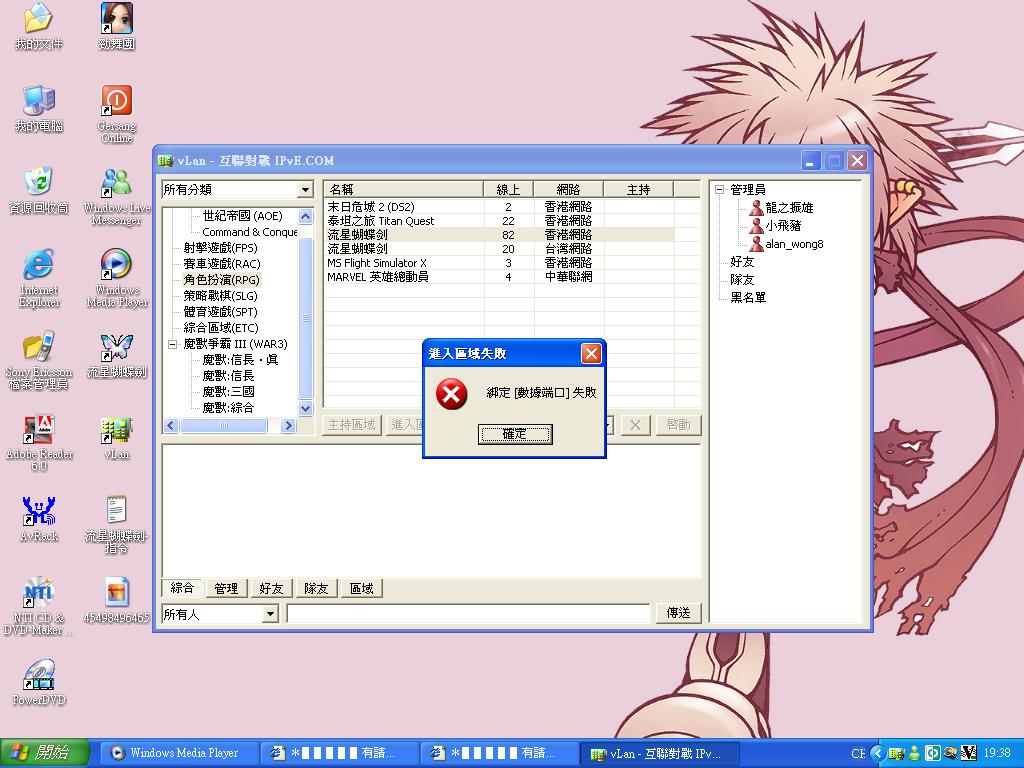Viewport: 1024px width, 768px height.
Task: Open the 所有分類 category dropdown
Action: 306,190
